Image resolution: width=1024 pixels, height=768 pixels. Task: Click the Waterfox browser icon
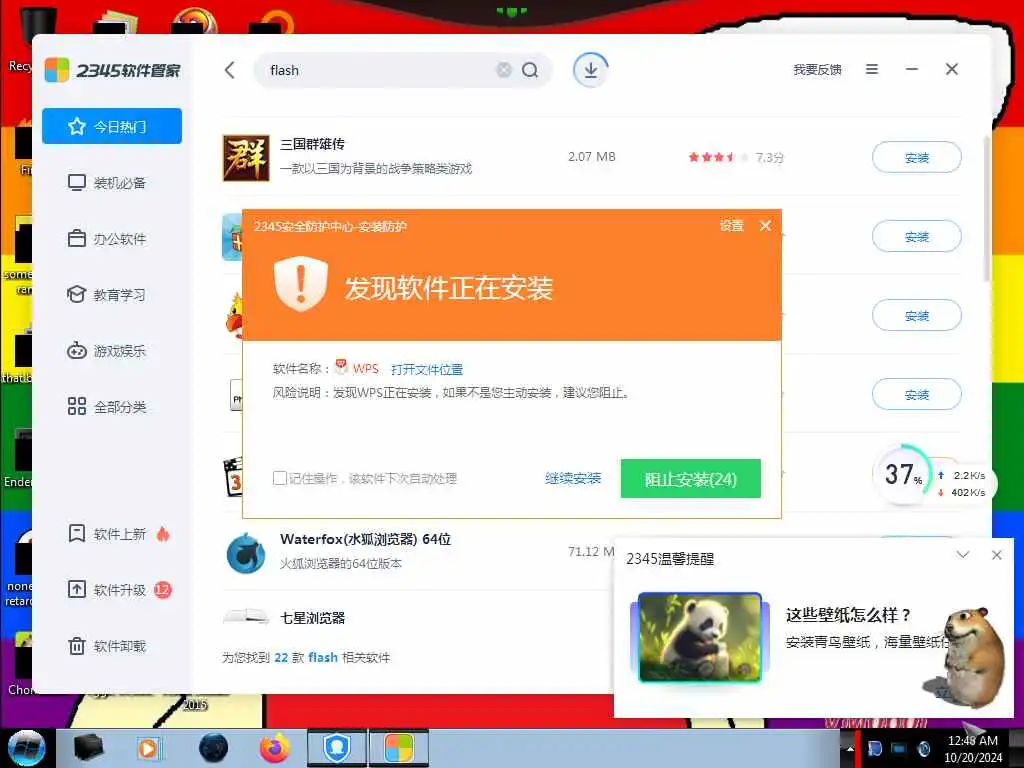[246, 552]
